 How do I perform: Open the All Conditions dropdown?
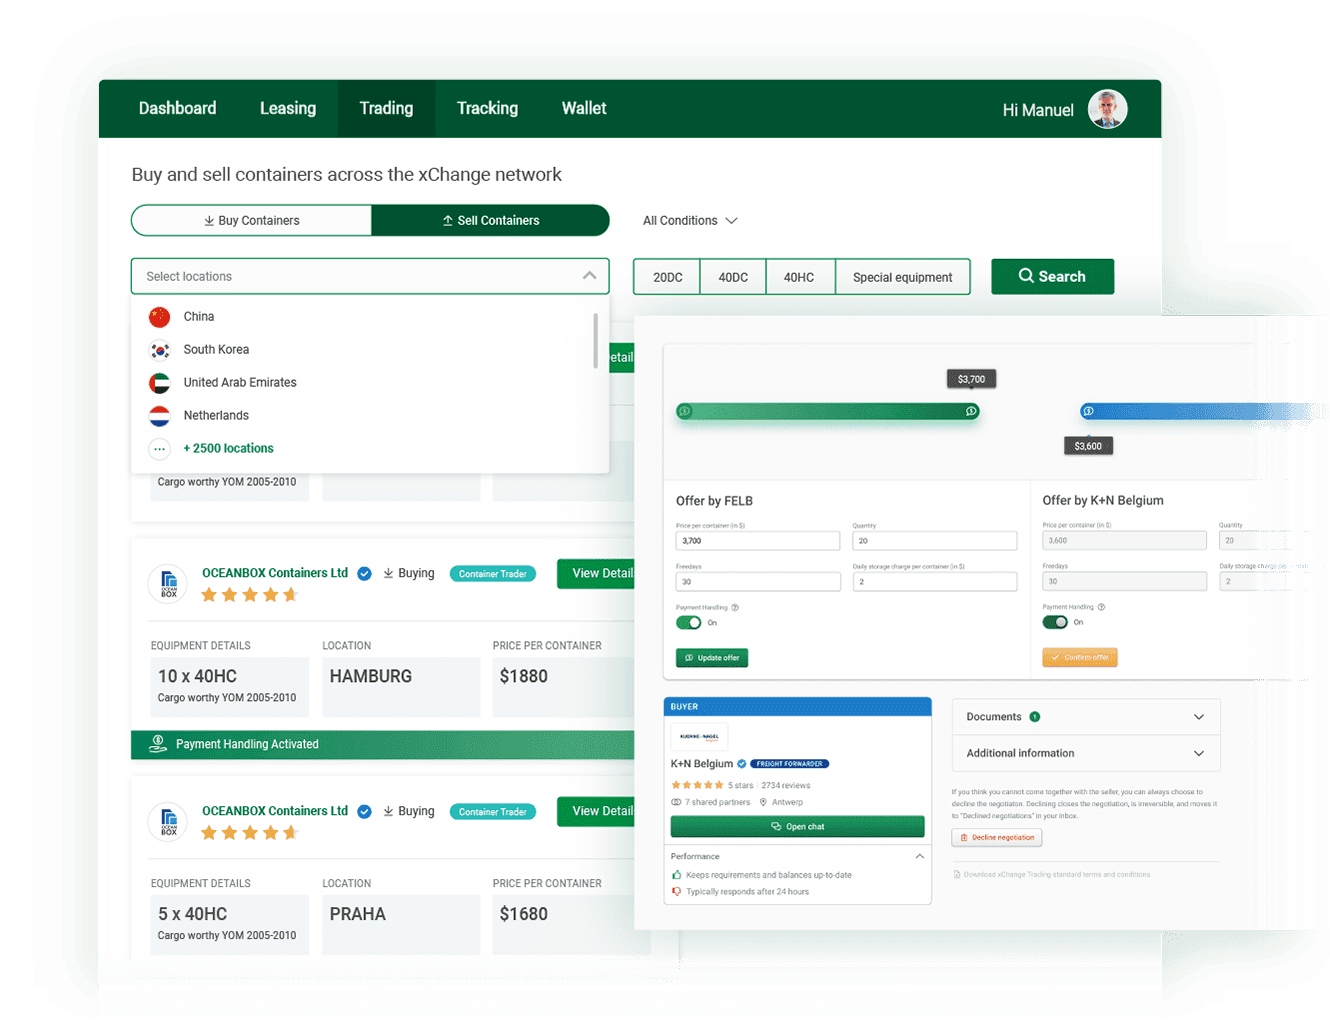pos(690,221)
